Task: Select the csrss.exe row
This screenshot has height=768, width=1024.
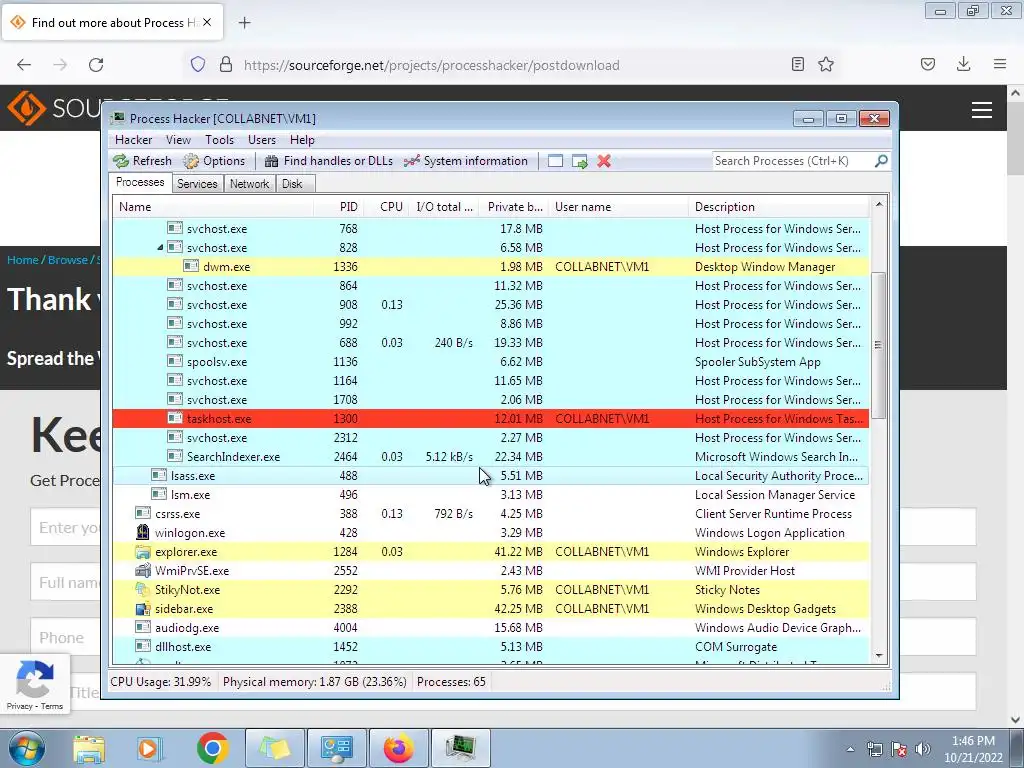Action: tap(490, 513)
